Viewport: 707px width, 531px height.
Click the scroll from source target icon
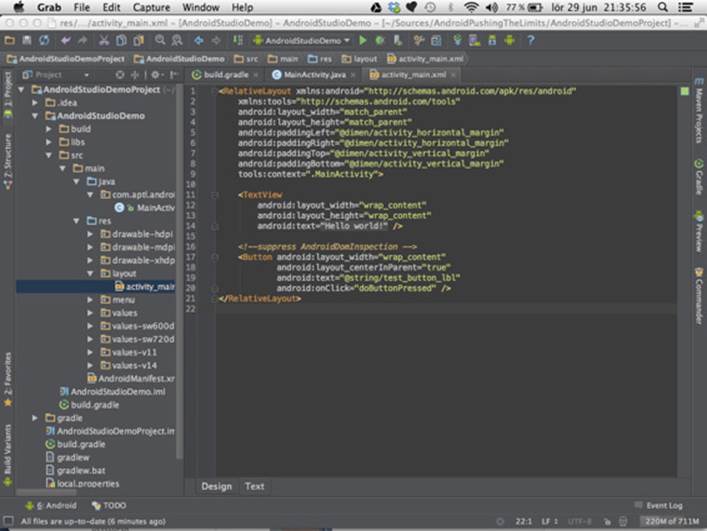(x=119, y=75)
